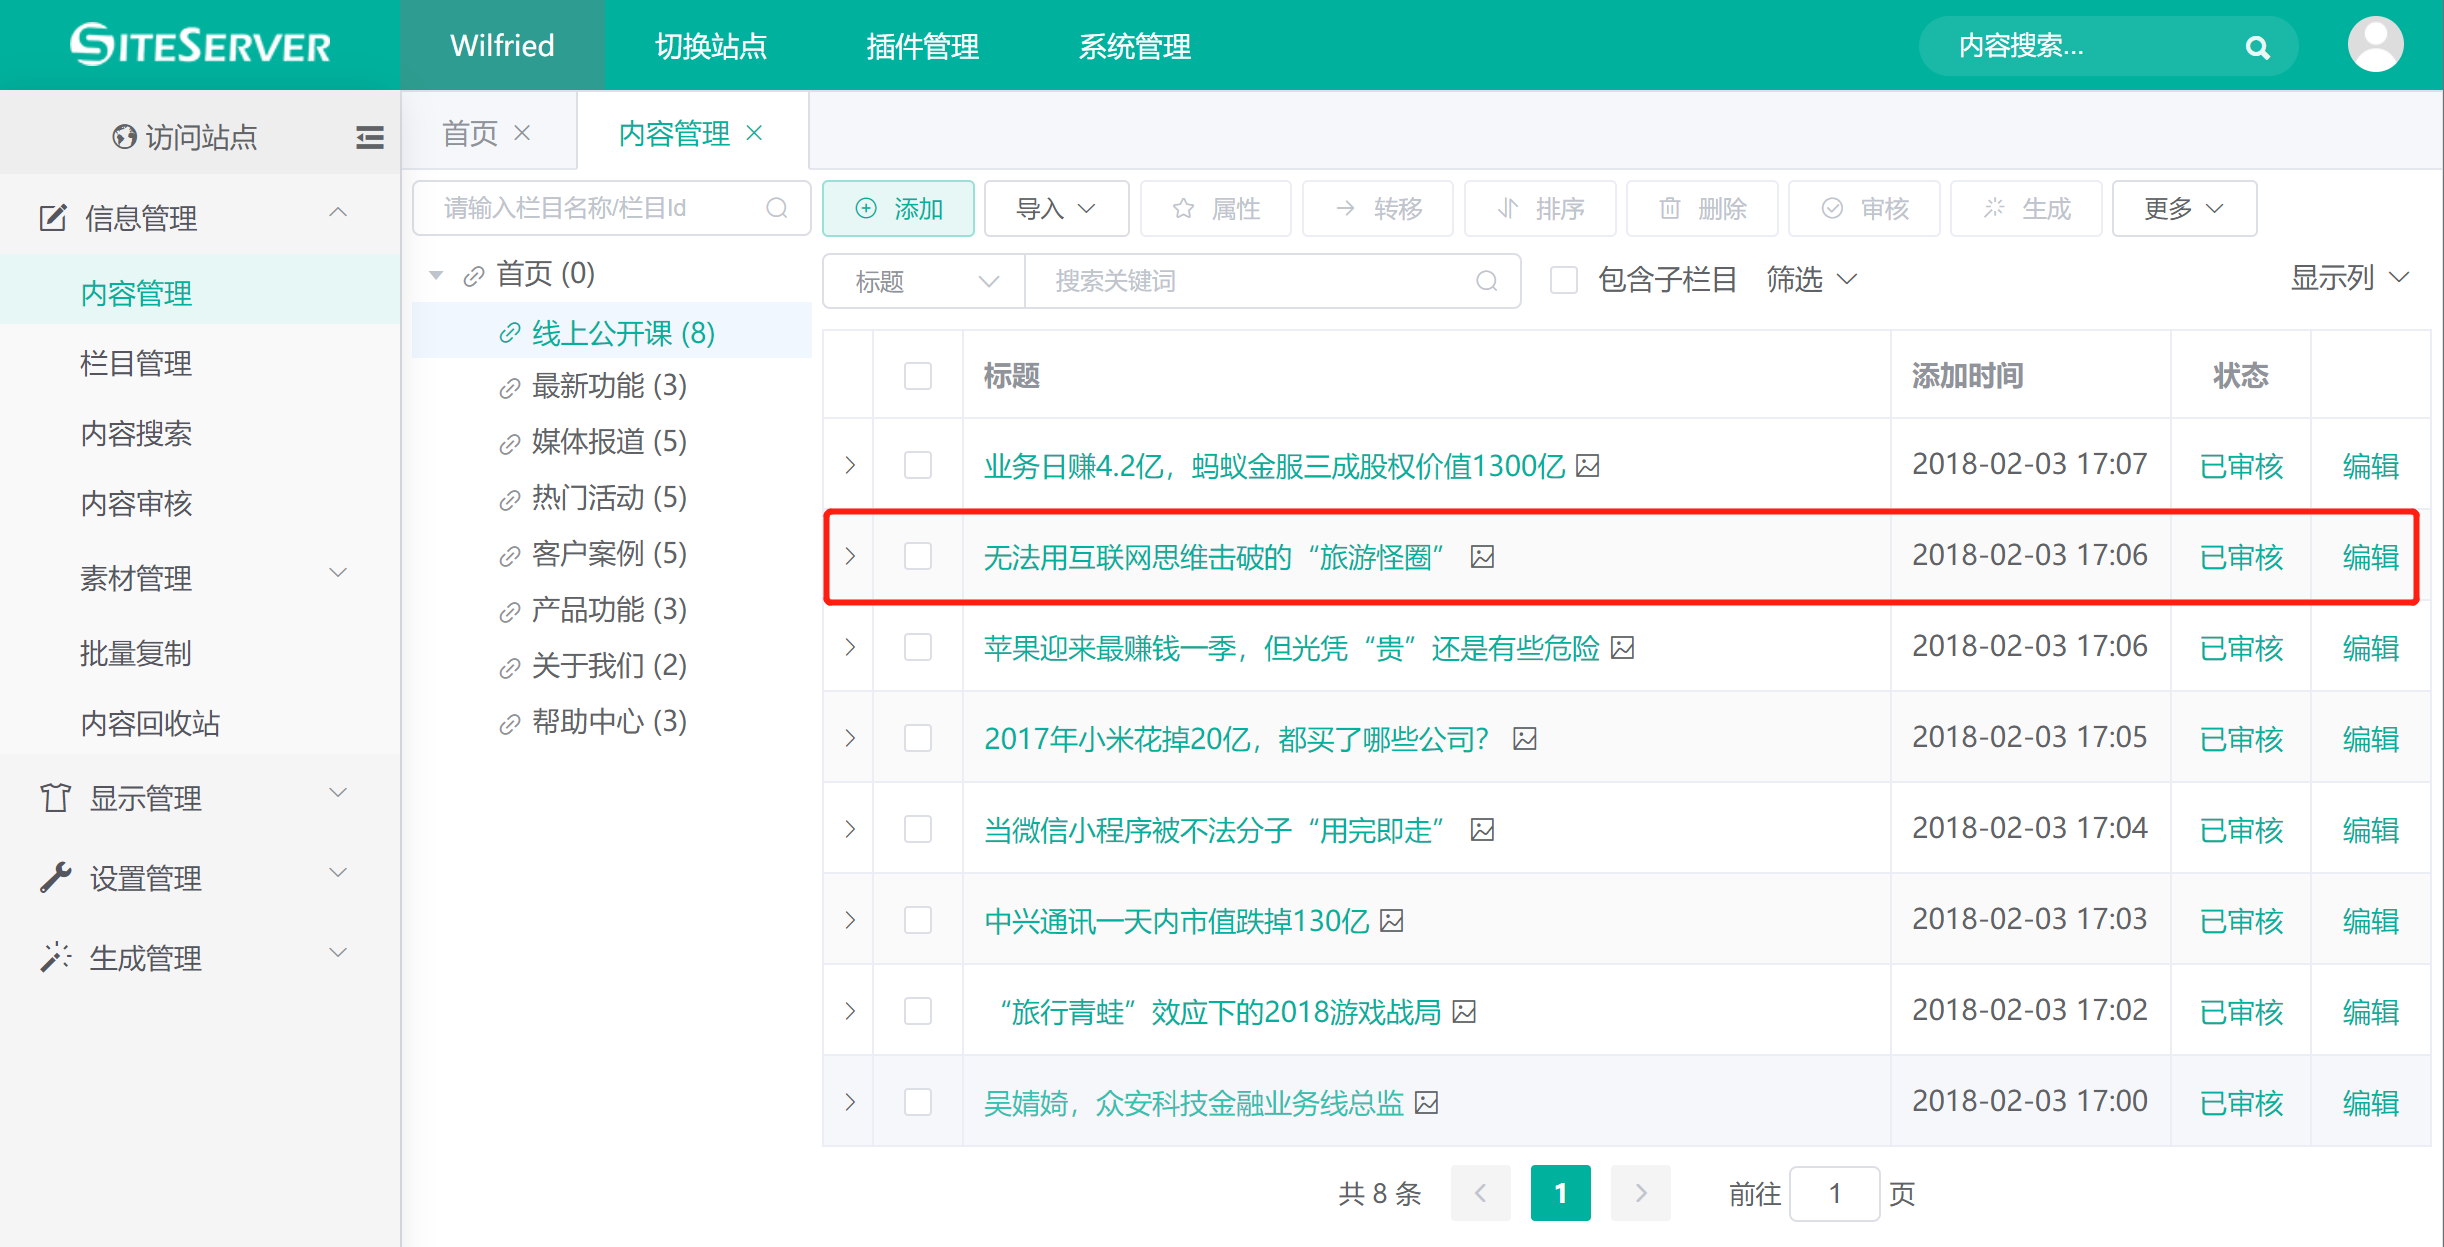
Task: Click the keyword search magnifier icon
Action: click(1487, 281)
